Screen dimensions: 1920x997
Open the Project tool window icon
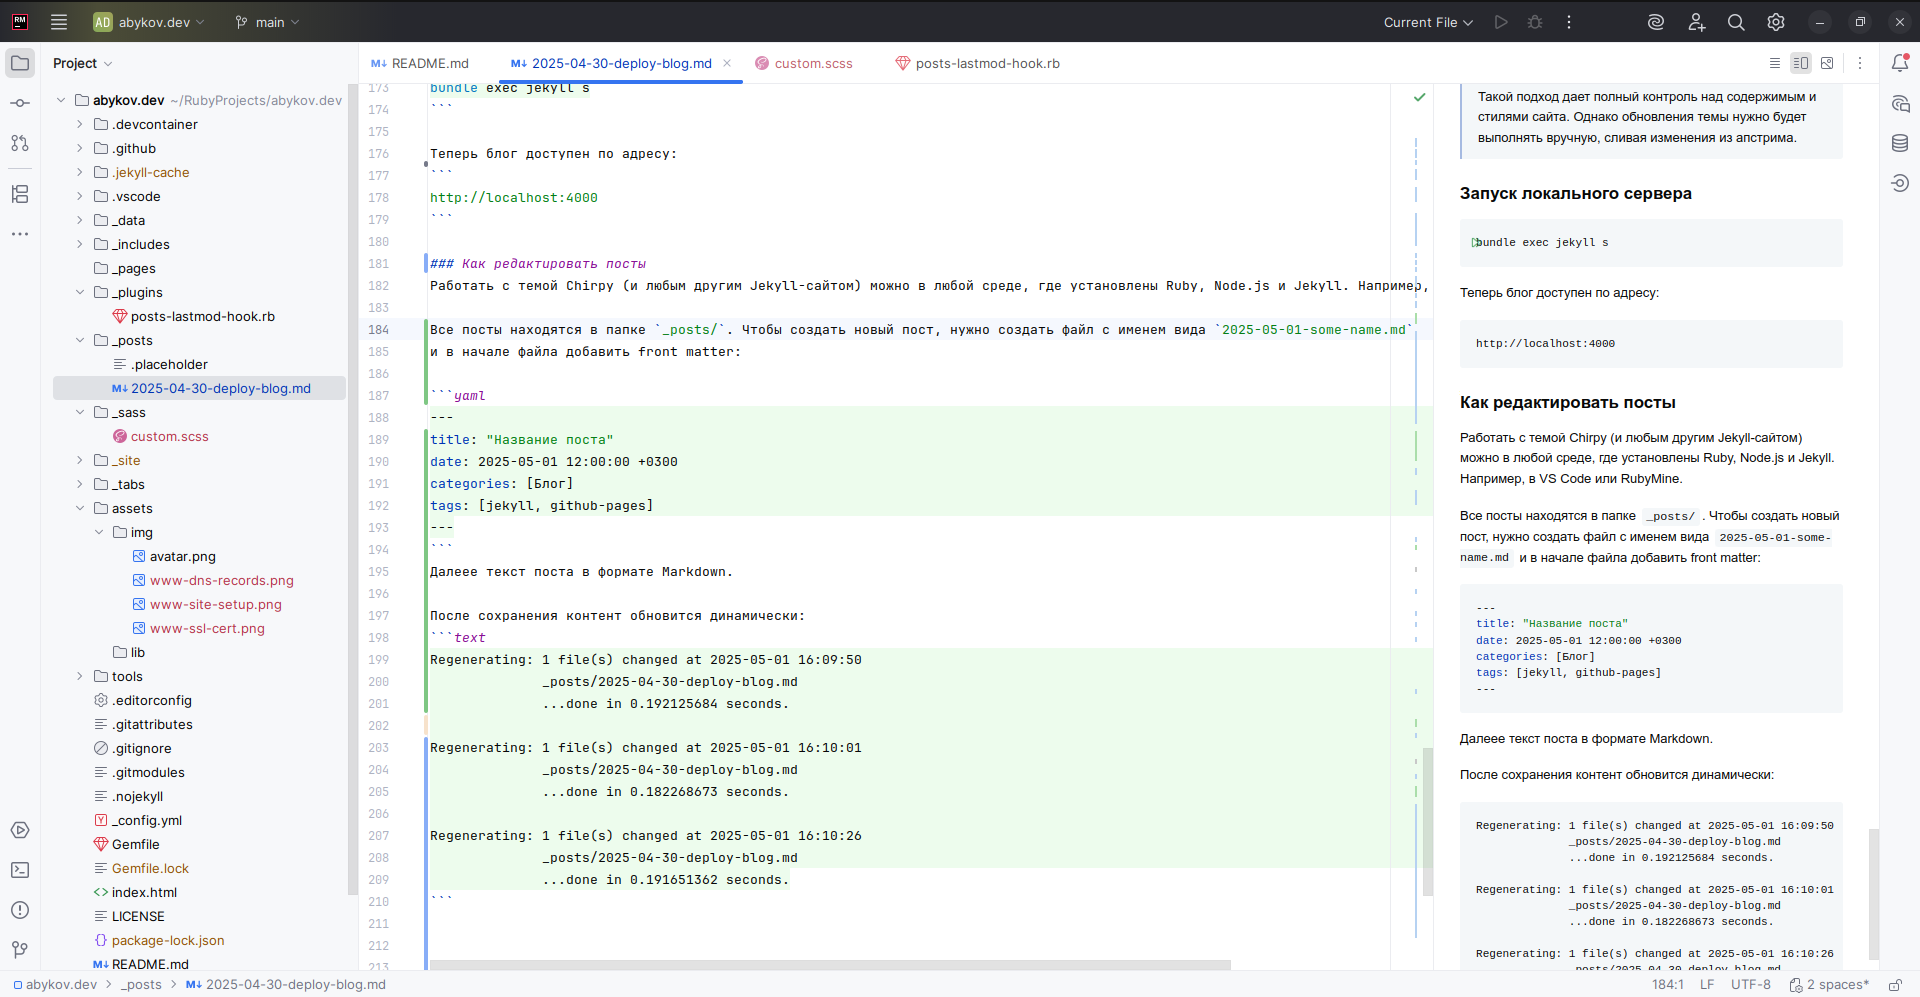[x=20, y=63]
